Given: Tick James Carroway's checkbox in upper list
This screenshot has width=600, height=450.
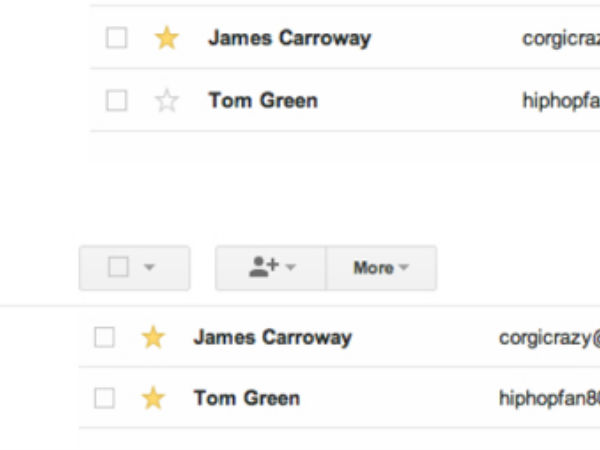Looking at the screenshot, I should (x=117, y=38).
